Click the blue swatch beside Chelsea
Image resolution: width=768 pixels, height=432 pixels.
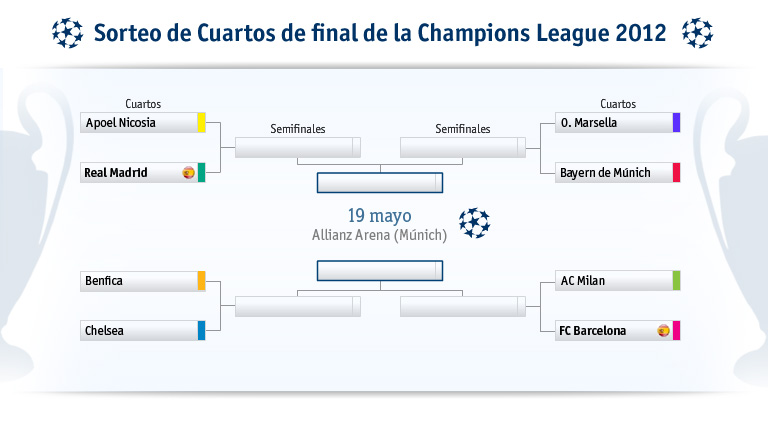pos(201,331)
